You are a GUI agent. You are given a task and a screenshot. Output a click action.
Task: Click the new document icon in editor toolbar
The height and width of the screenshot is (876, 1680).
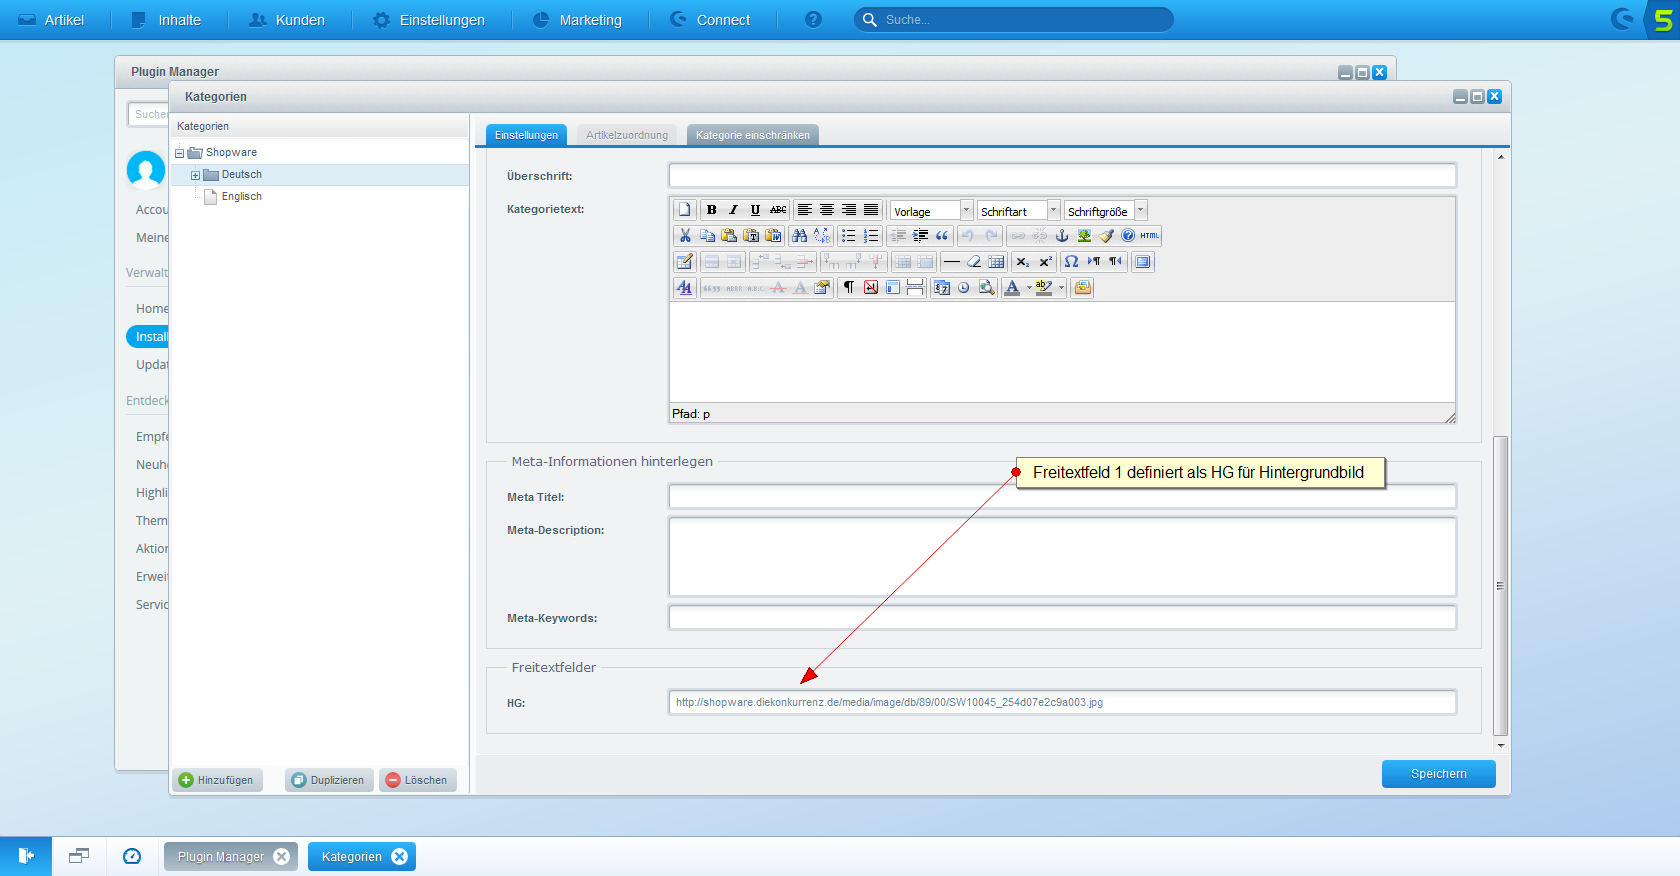point(684,210)
